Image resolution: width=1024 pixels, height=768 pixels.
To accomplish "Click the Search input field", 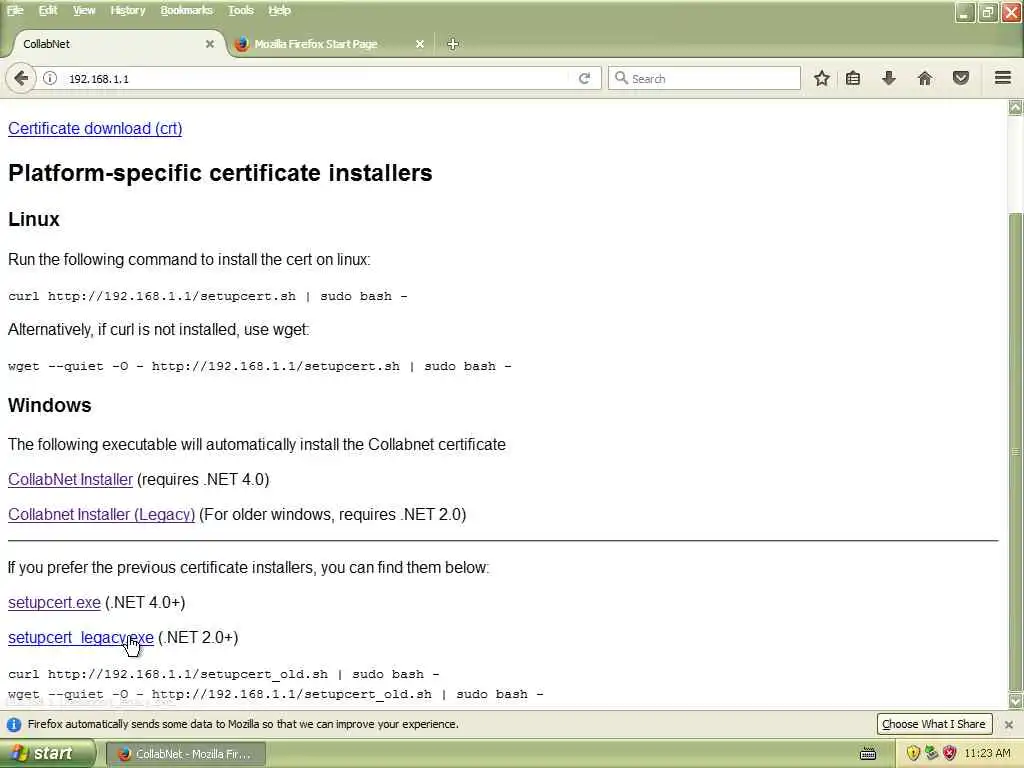I will tap(704, 78).
